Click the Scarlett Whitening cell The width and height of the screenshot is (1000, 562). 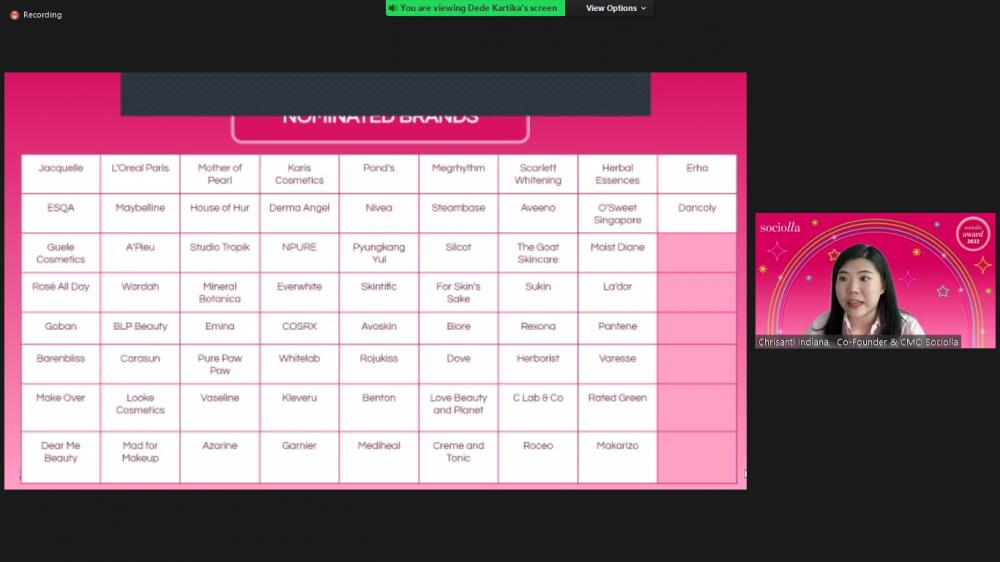(x=538, y=174)
